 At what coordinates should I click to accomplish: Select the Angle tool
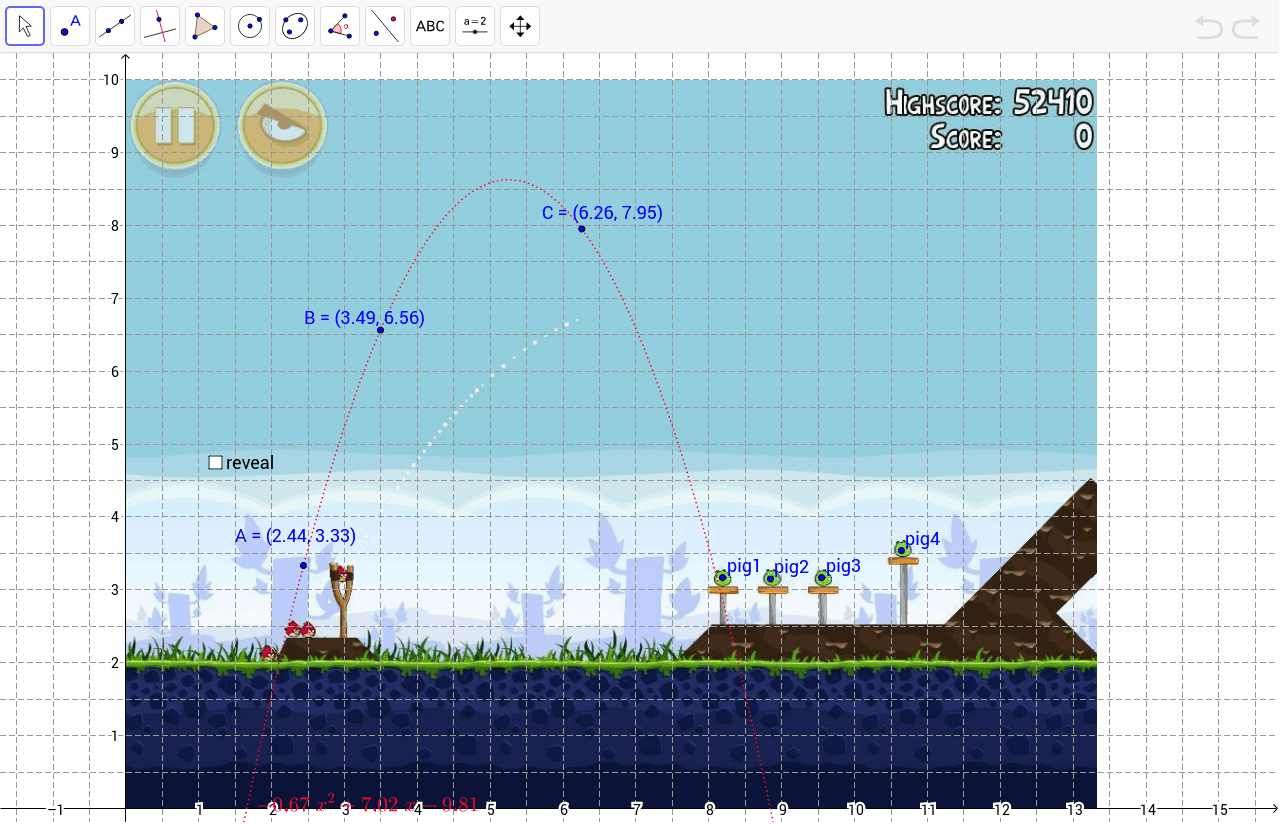click(x=340, y=26)
